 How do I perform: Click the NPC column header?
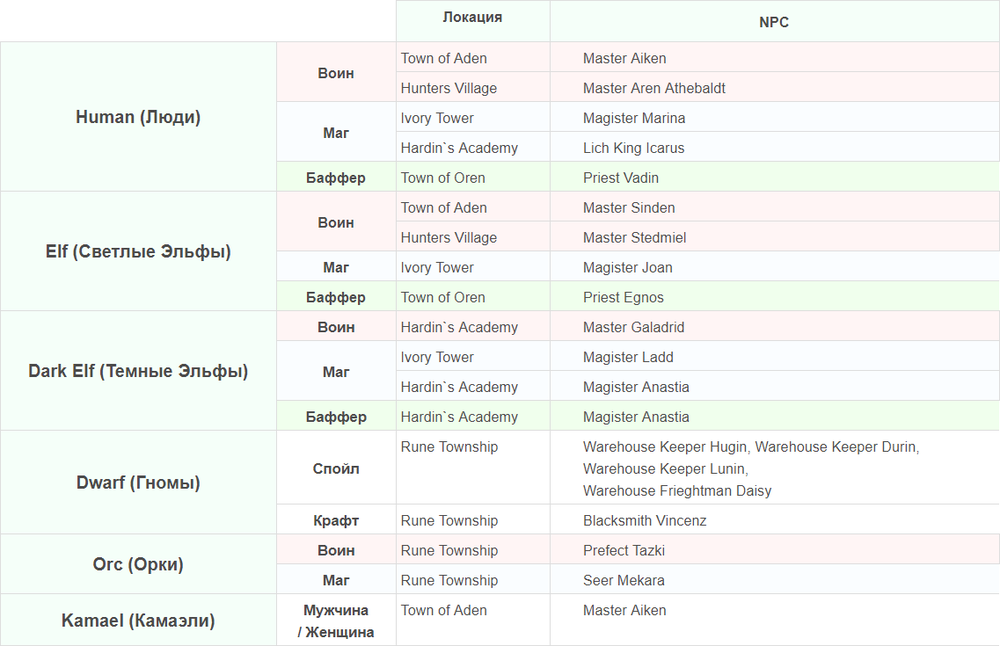(x=773, y=22)
